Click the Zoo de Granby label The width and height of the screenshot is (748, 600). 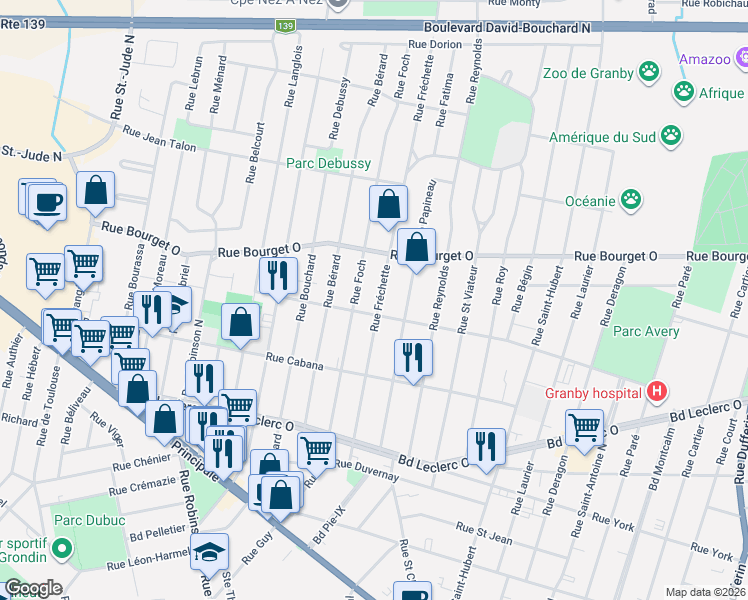(x=588, y=73)
